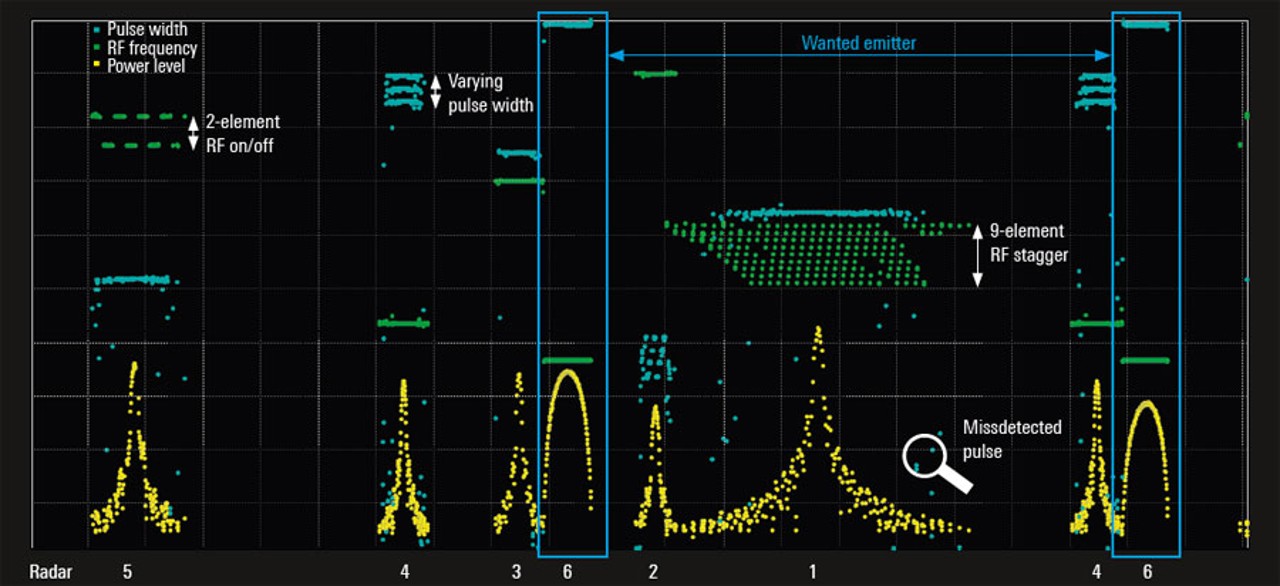Screen dimensions: 1280x586
Task: Click the double arrow beside 9-element RF stagger
Action: pyautogui.click(x=978, y=256)
